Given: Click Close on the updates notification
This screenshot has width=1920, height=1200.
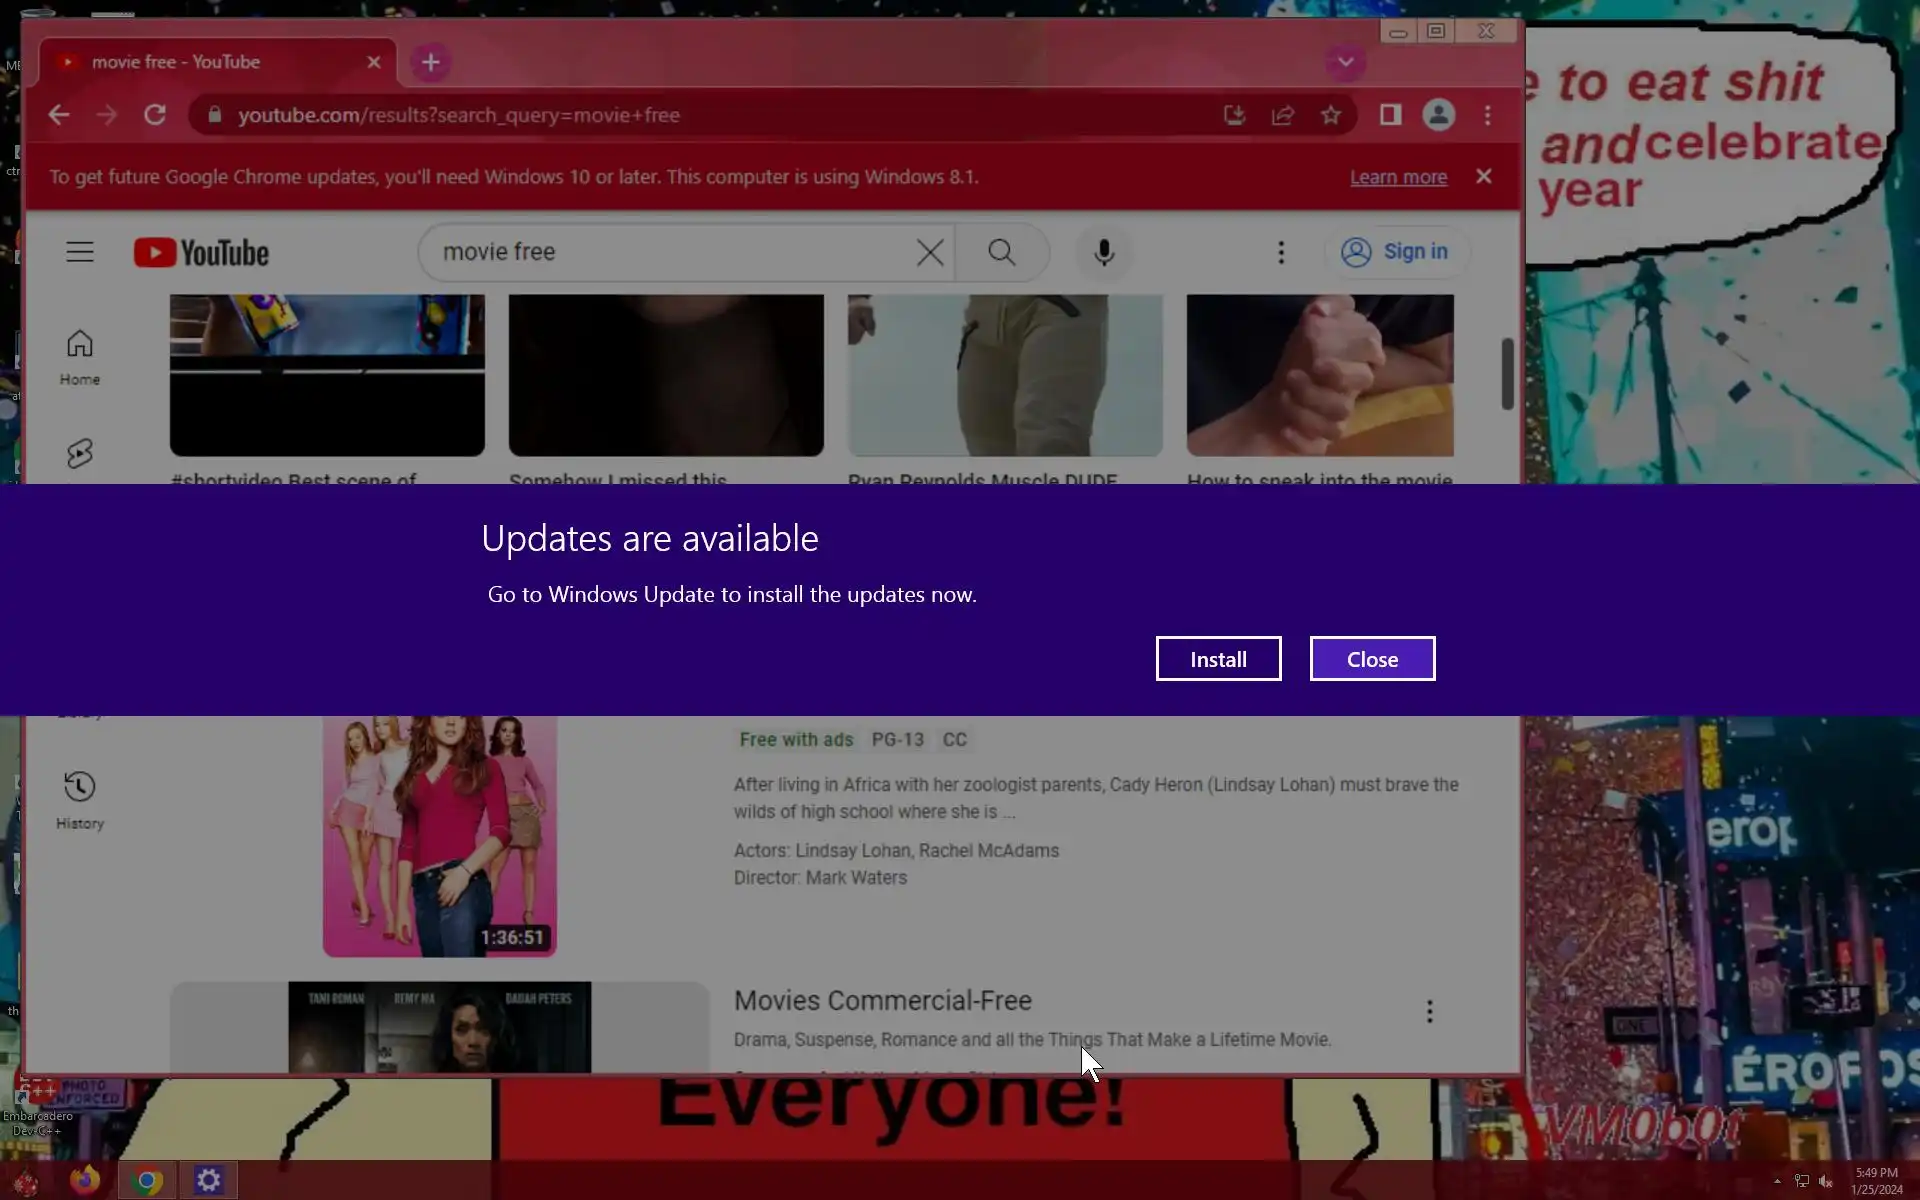Looking at the screenshot, I should [1371, 659].
